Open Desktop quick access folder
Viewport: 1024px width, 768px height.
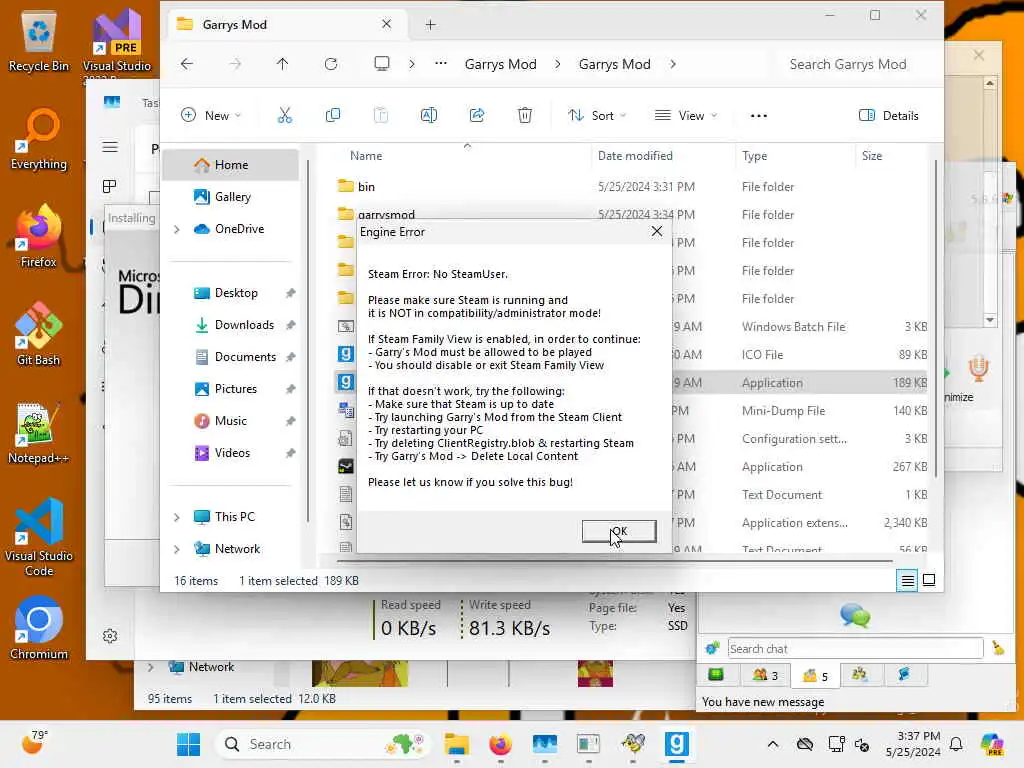click(235, 293)
